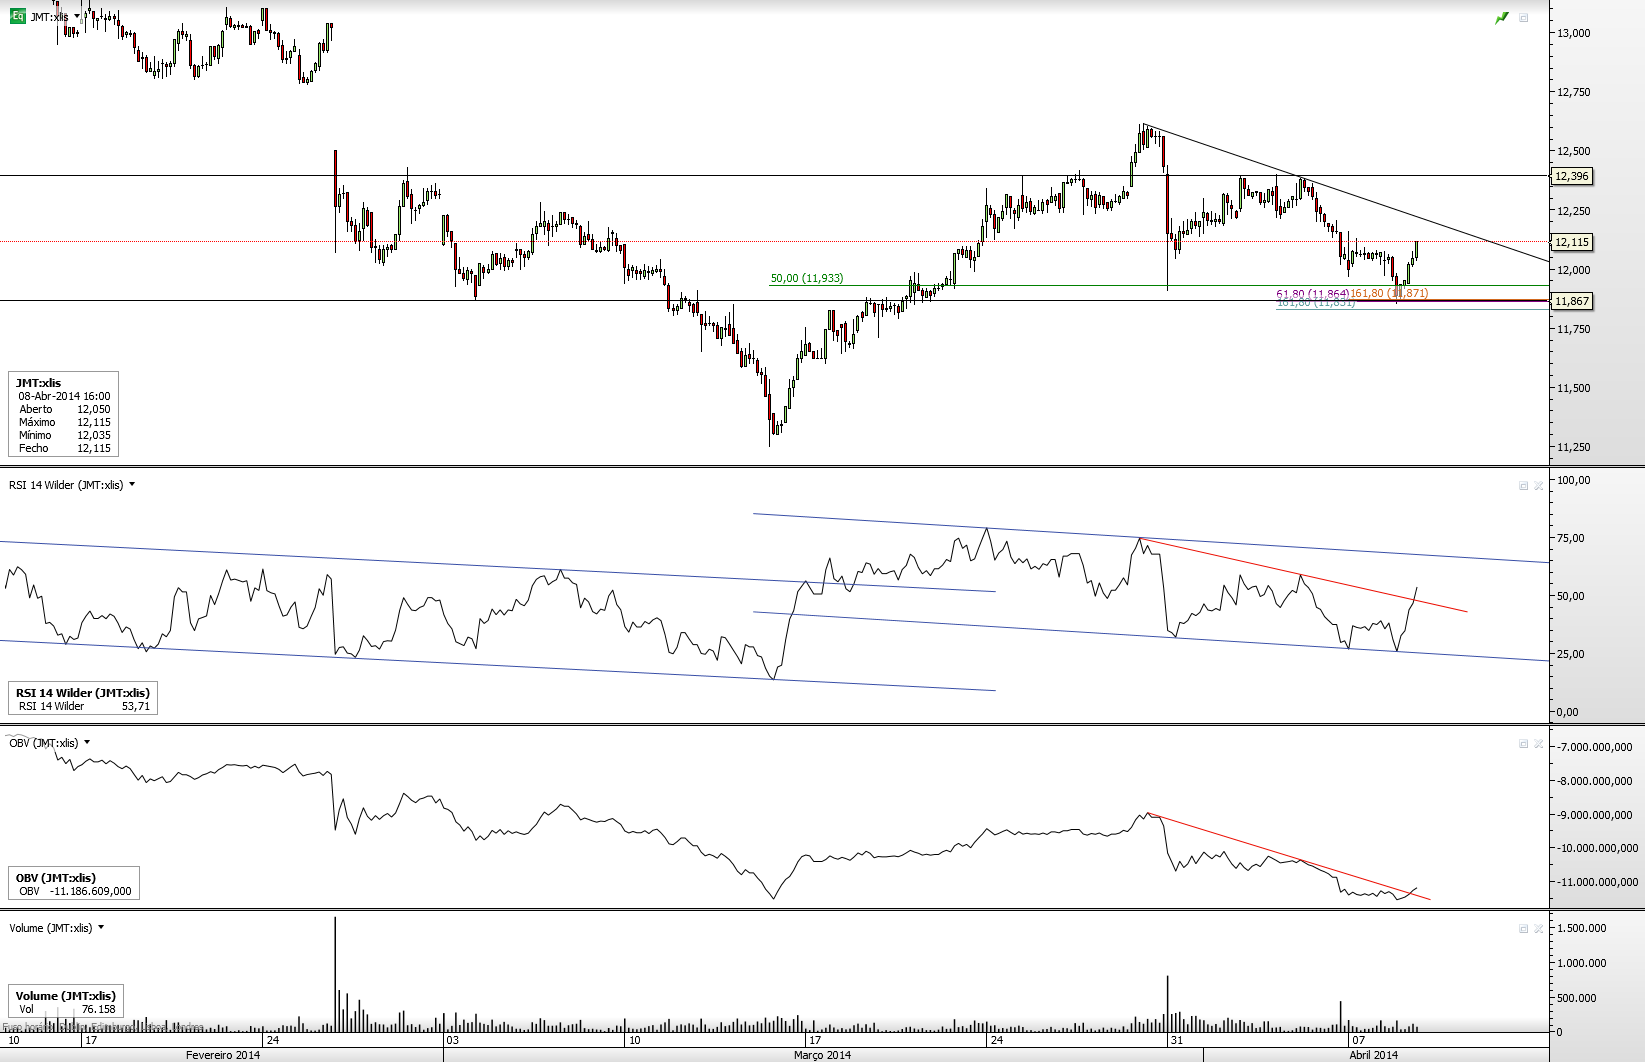This screenshot has height=1062, width=1645.
Task: Maximize the Volume panel
Action: [1524, 929]
